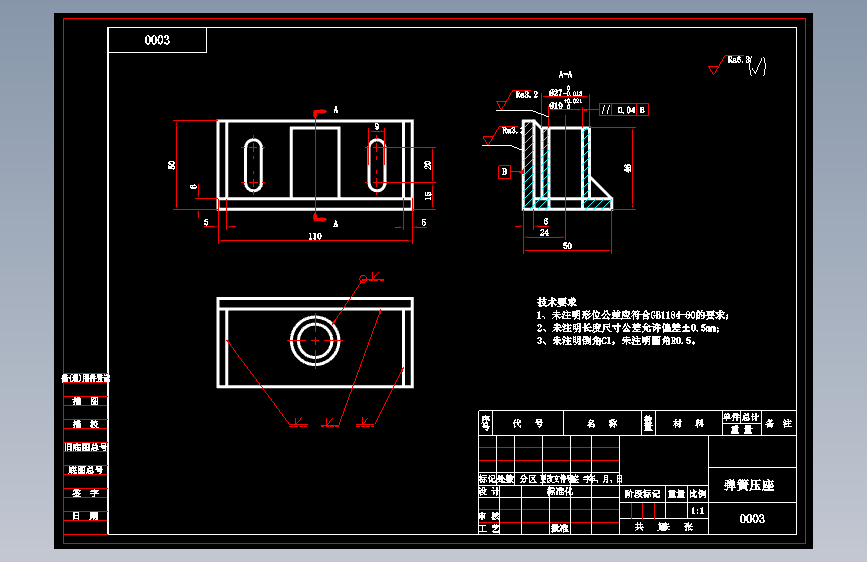
Task: Click the boxed datum "B" left of section
Action: (504, 171)
